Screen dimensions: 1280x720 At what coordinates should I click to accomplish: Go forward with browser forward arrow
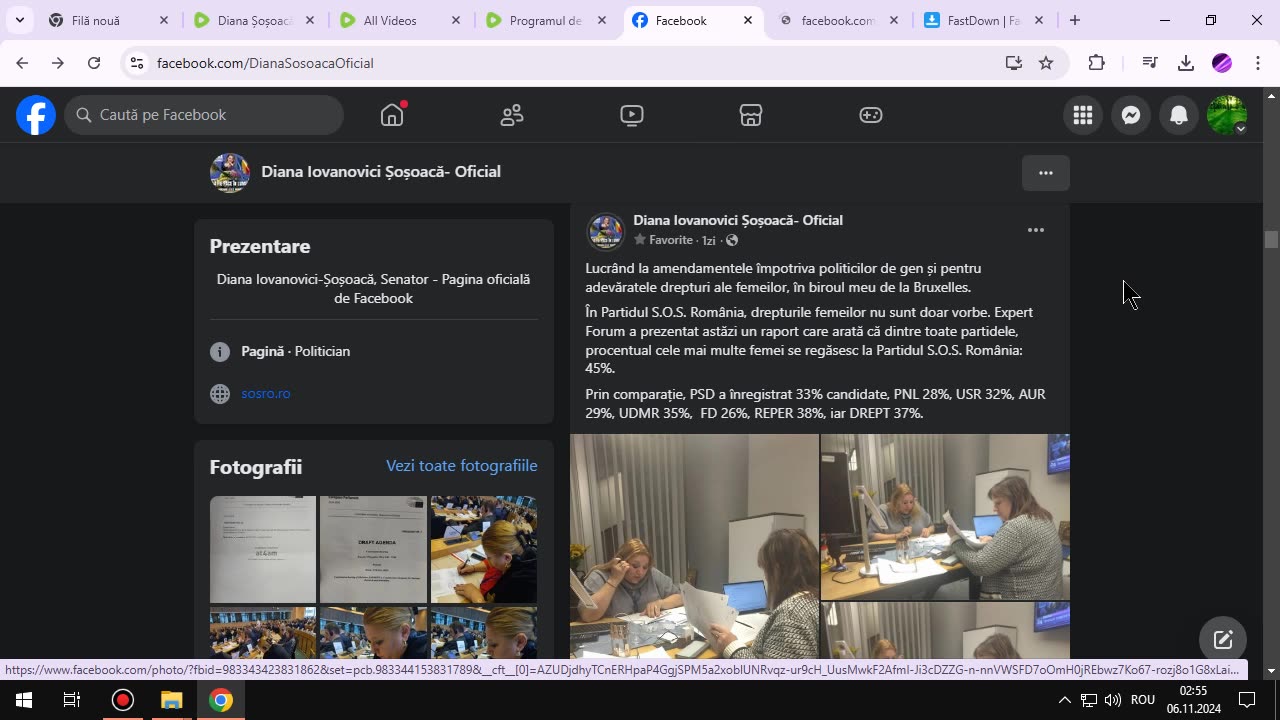pos(58,63)
